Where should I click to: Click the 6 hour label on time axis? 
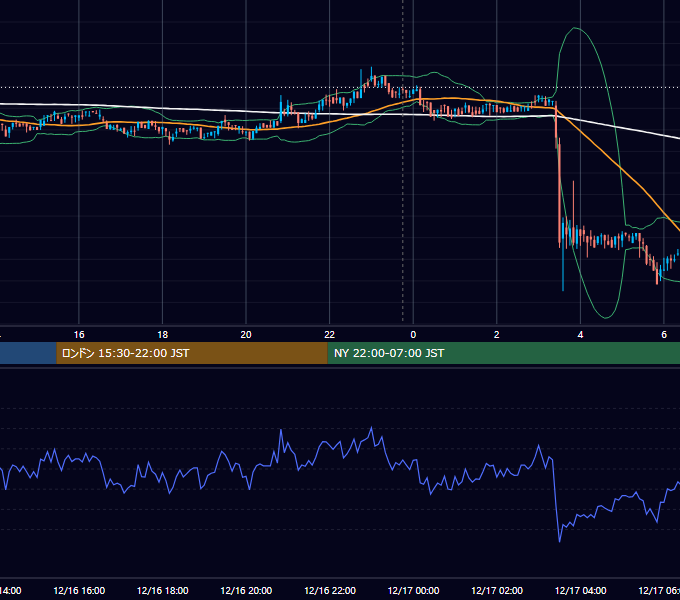pos(664,335)
